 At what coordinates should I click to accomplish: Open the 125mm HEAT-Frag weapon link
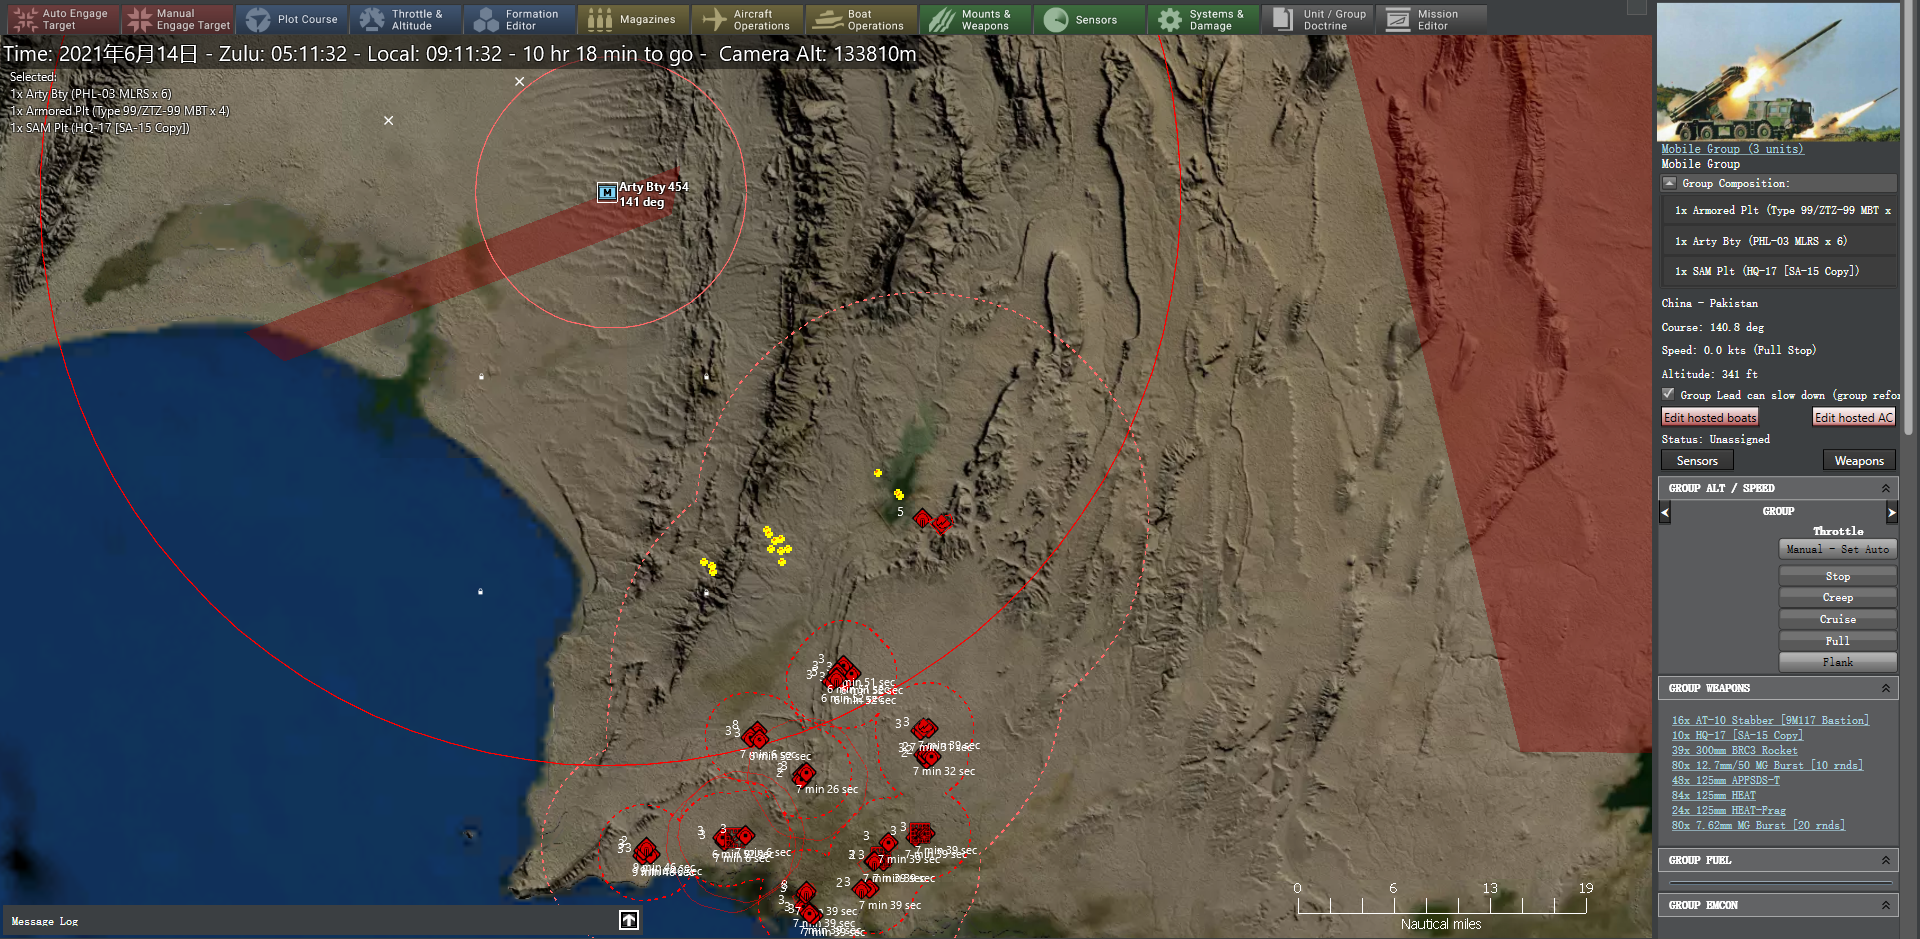tap(1728, 810)
